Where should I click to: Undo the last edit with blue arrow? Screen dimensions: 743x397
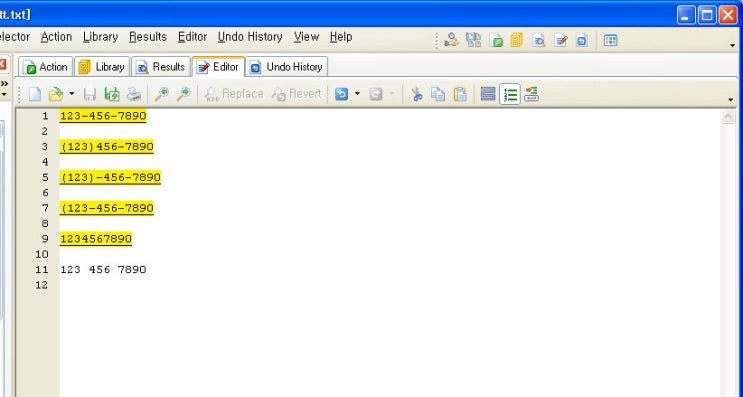pyautogui.click(x=341, y=94)
